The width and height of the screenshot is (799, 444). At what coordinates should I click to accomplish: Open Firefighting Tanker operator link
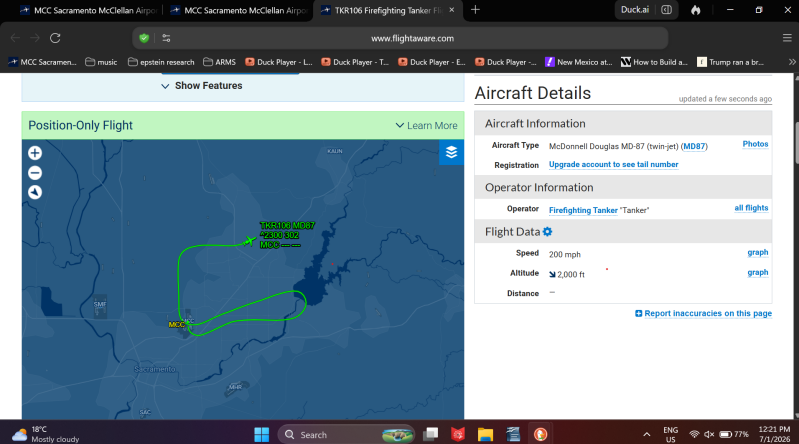(583, 210)
